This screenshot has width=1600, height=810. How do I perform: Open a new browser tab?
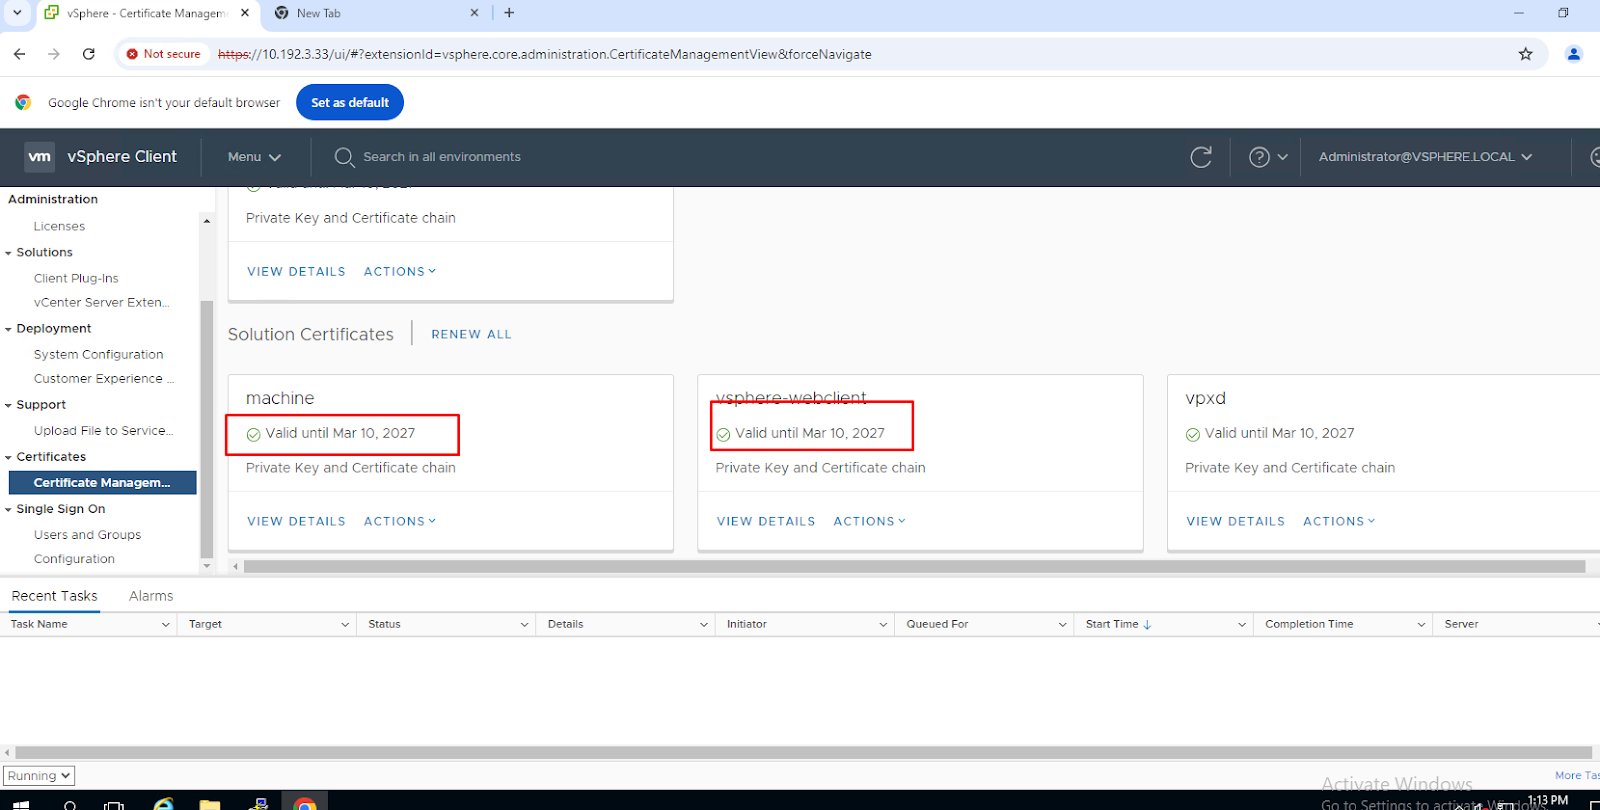(509, 13)
